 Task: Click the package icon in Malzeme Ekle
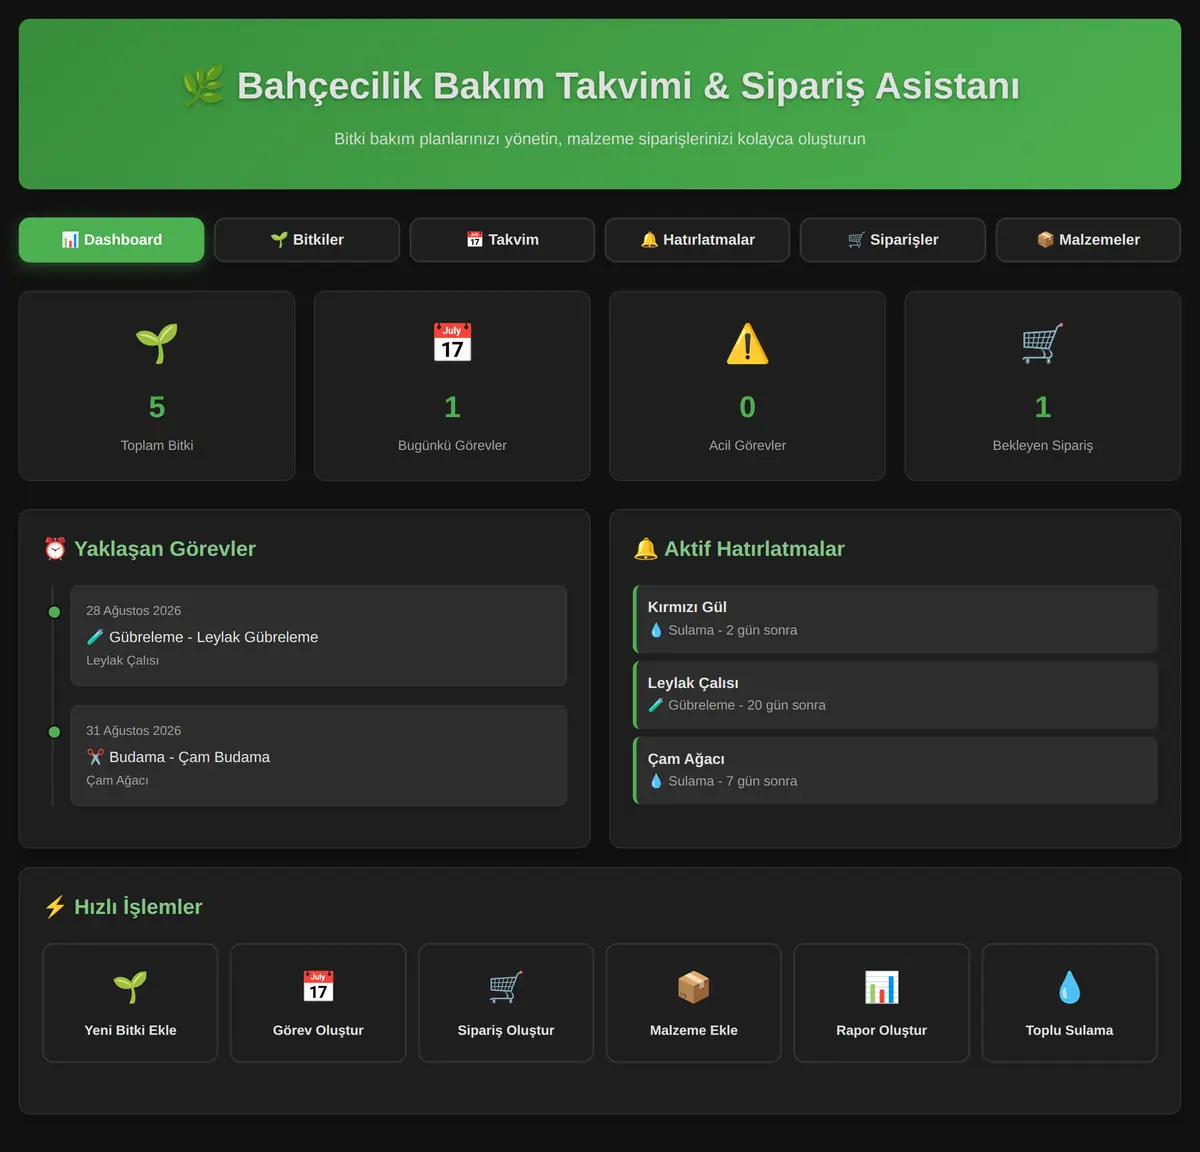[694, 987]
